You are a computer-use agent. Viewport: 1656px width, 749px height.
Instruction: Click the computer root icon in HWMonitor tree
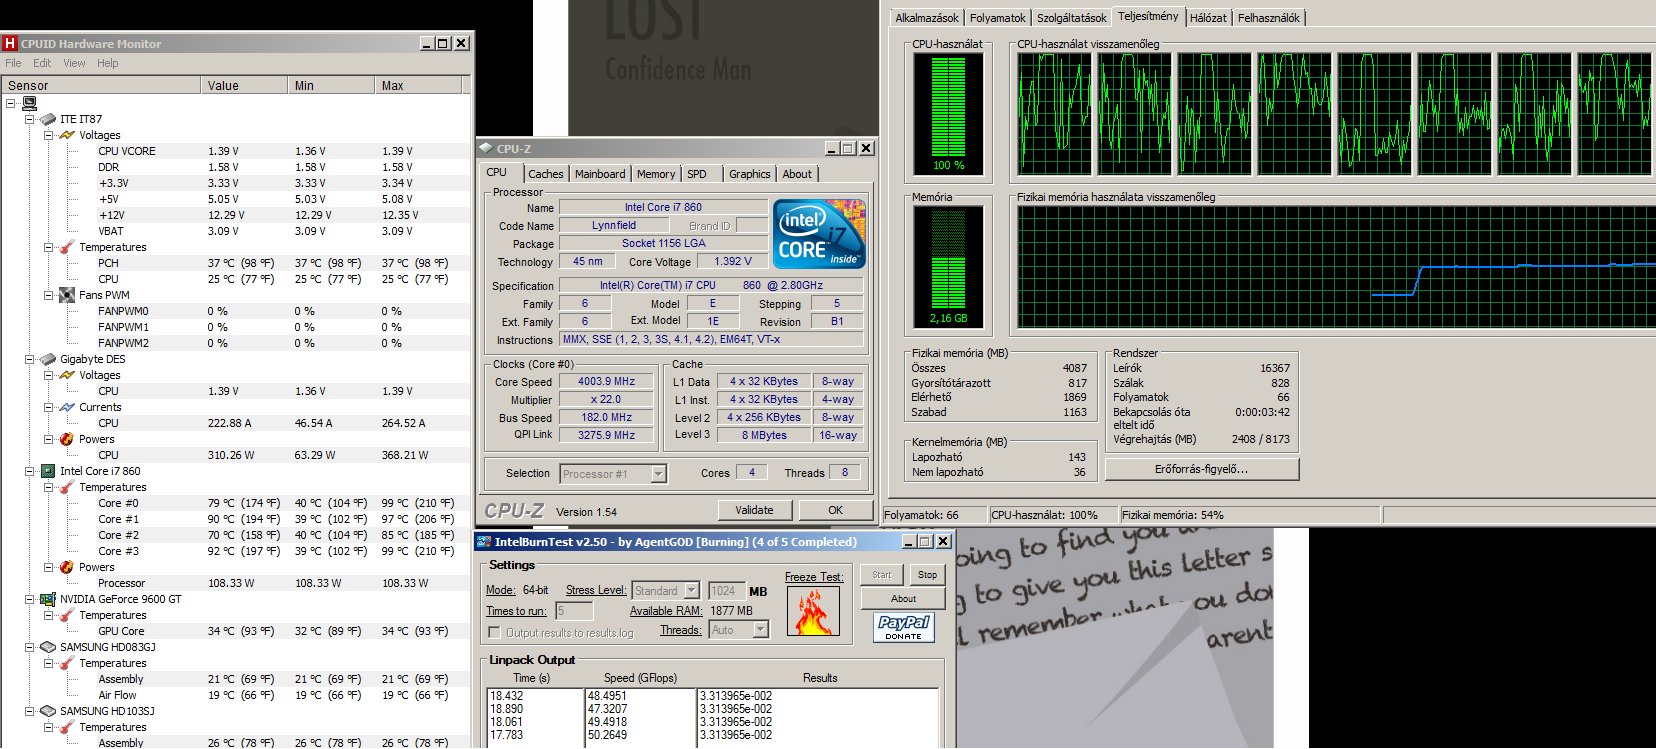(29, 103)
